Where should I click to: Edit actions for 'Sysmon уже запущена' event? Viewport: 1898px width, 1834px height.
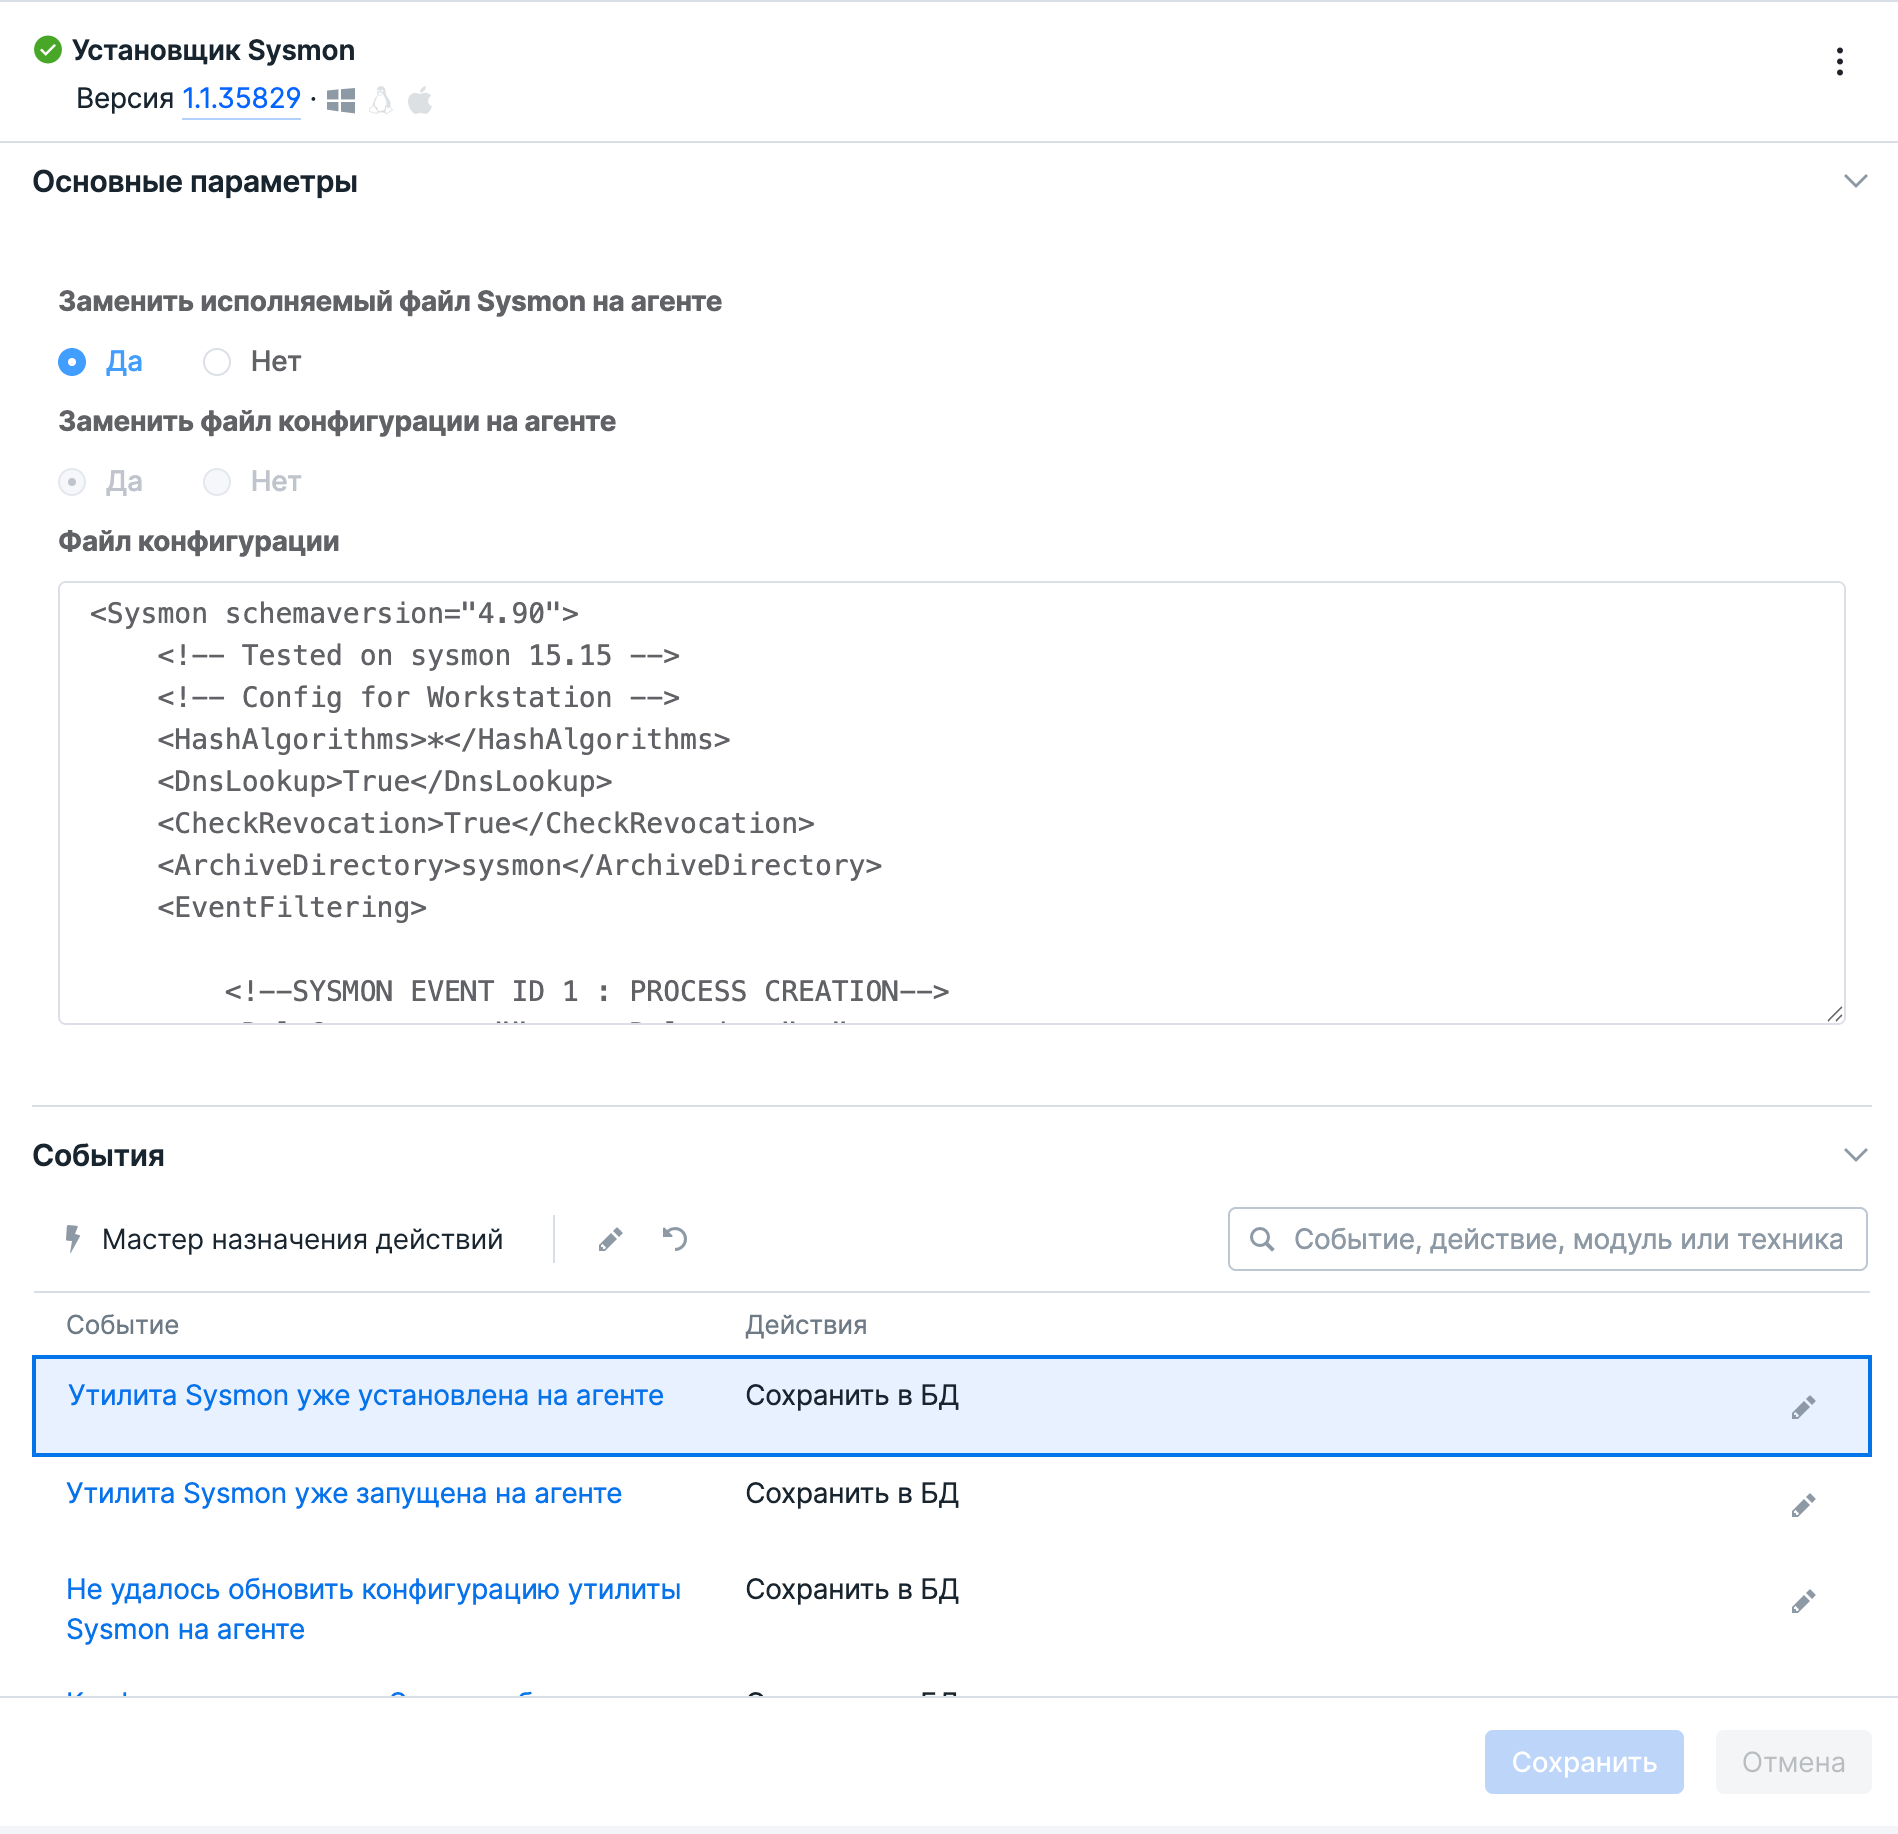(x=1803, y=1506)
